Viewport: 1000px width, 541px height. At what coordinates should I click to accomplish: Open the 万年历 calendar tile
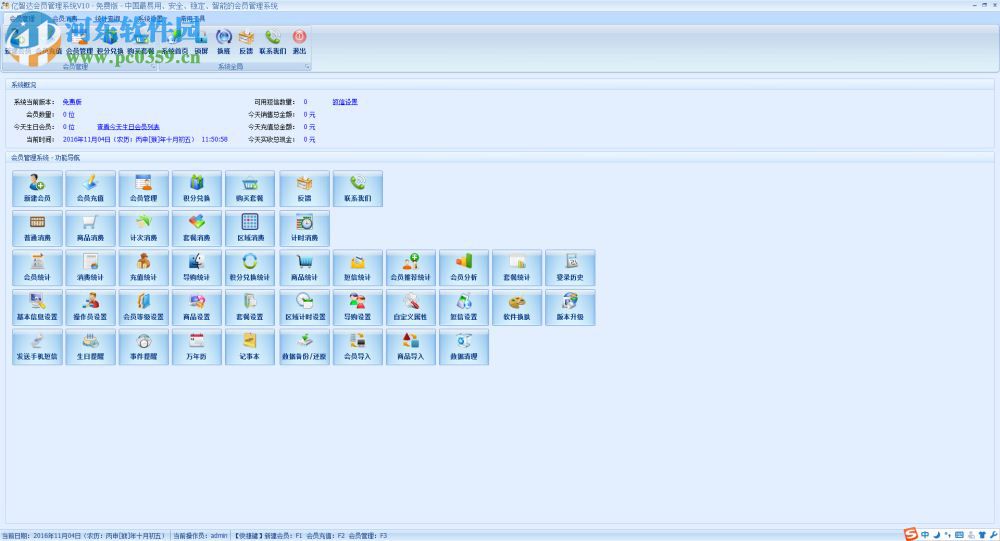click(x=196, y=346)
